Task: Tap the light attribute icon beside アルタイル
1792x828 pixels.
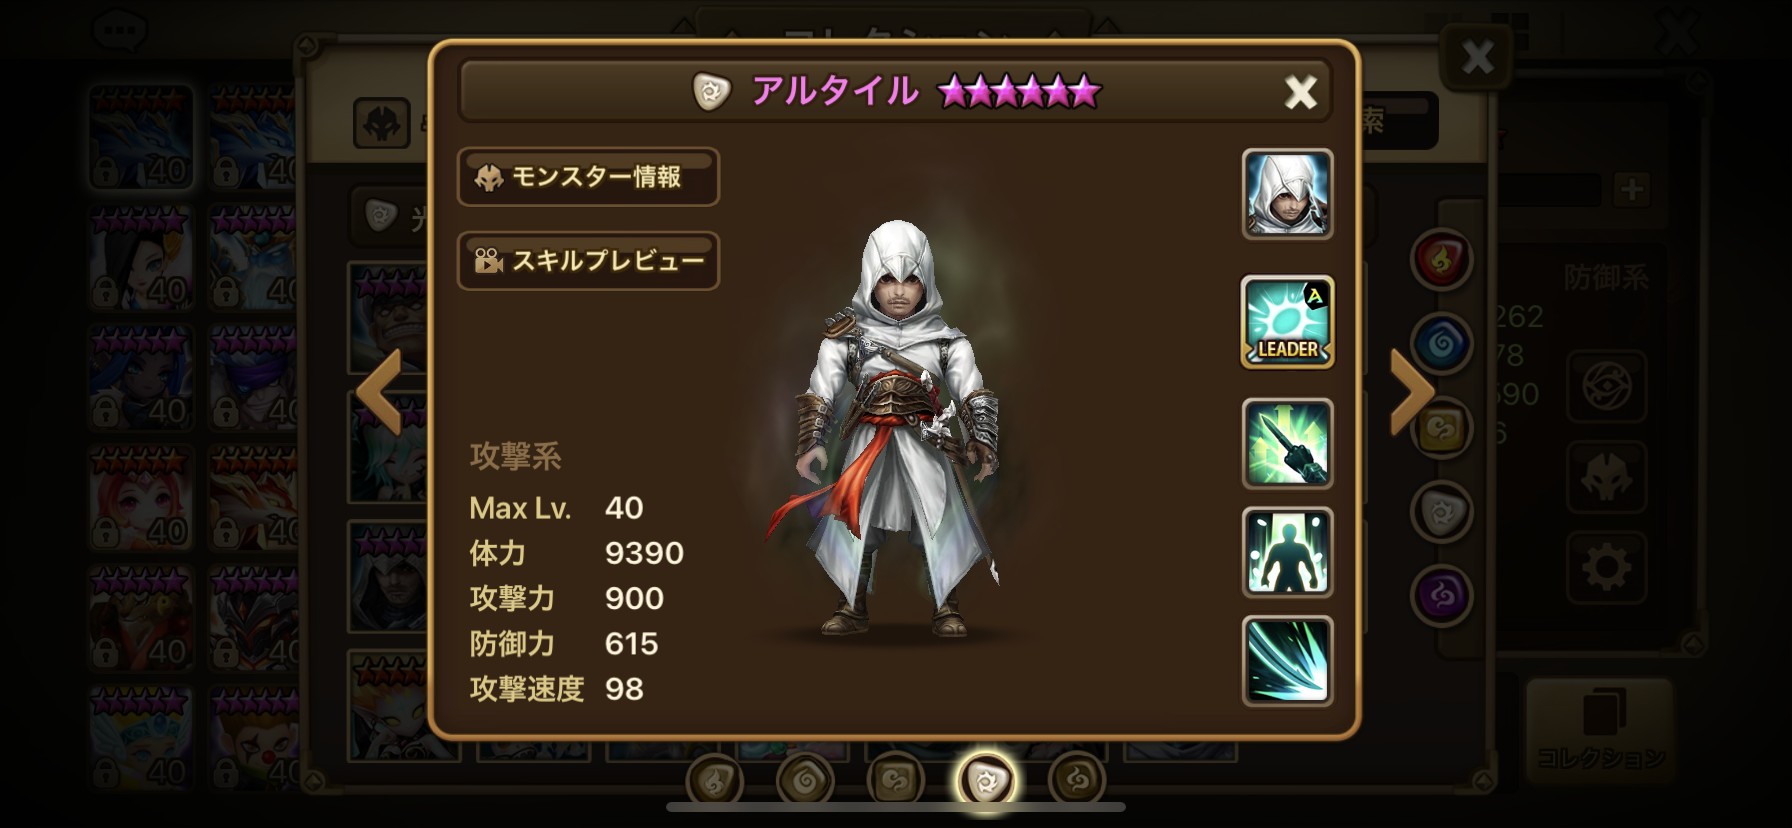Action: pos(711,92)
